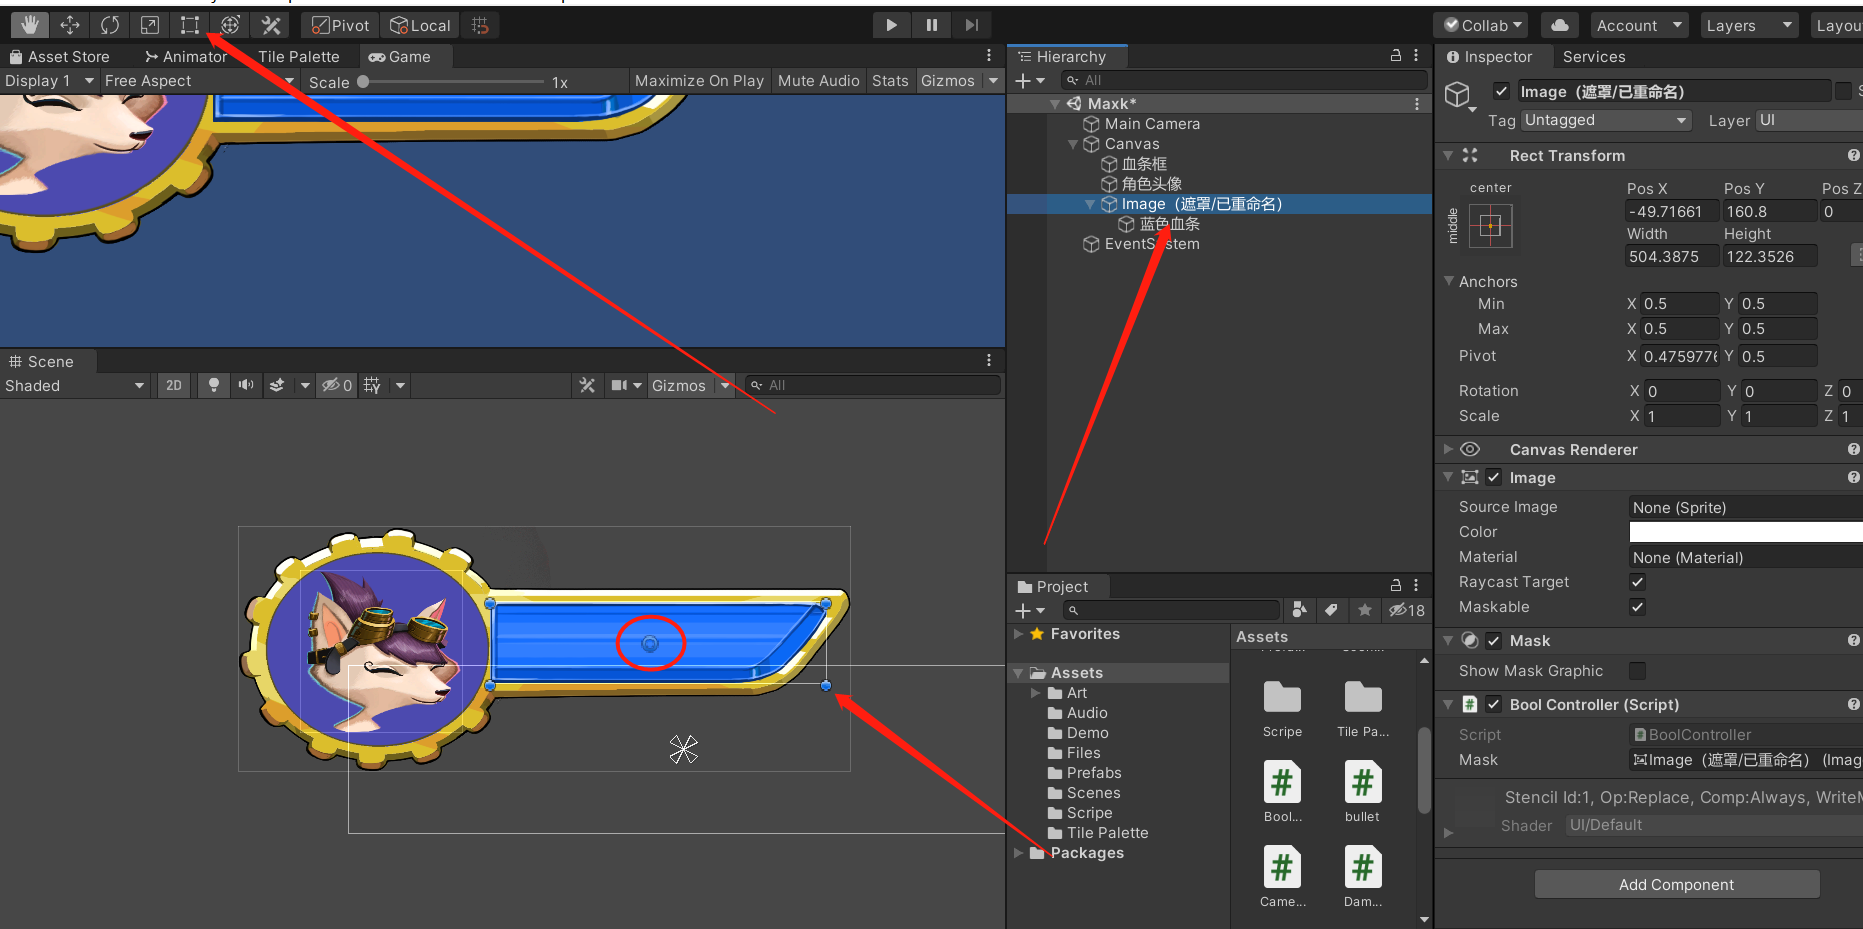This screenshot has height=929, width=1863.
Task: Select the Scale tool
Action: [150, 24]
